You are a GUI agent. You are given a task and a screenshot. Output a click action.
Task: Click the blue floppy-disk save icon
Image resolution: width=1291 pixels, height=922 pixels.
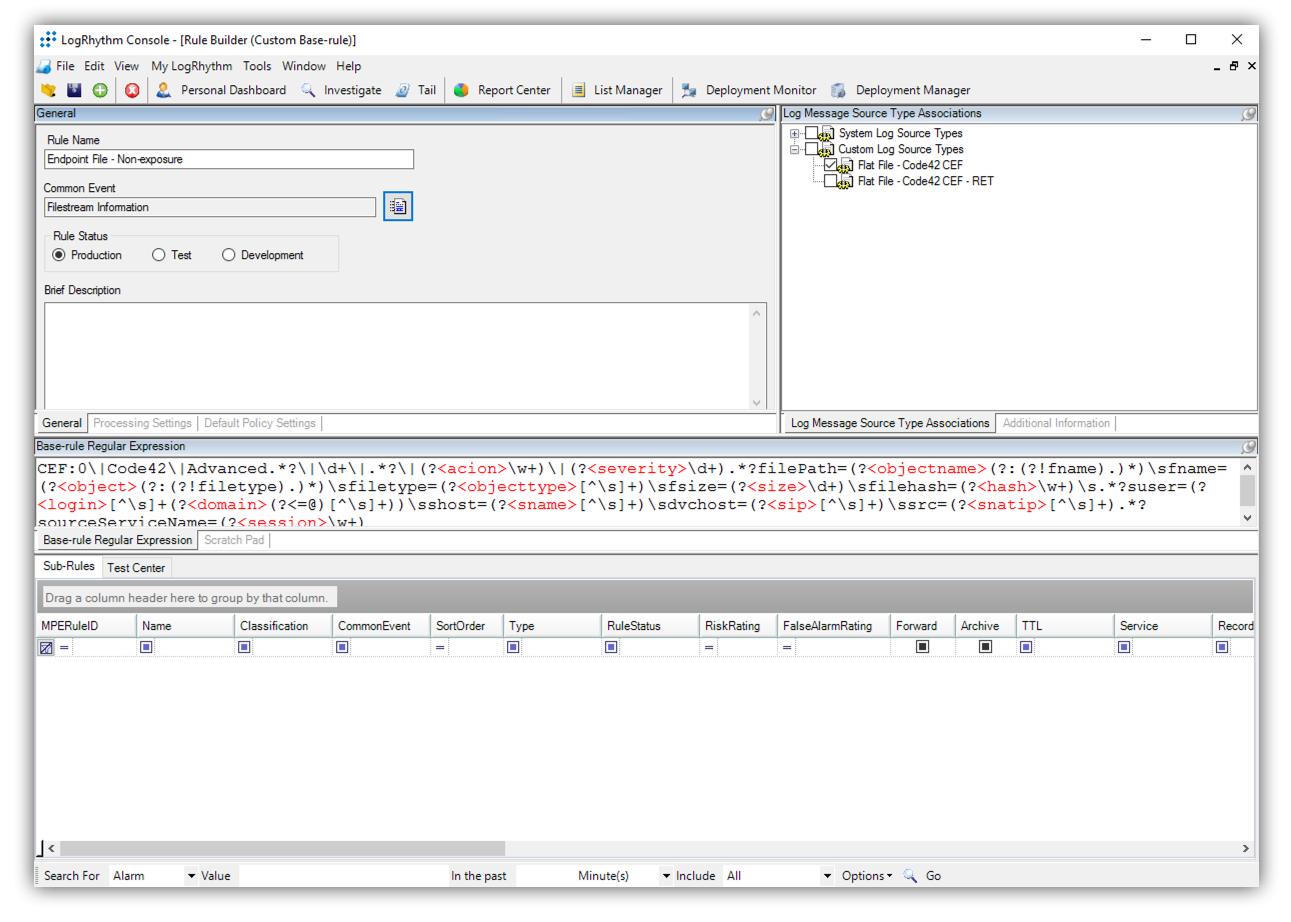pos(74,90)
